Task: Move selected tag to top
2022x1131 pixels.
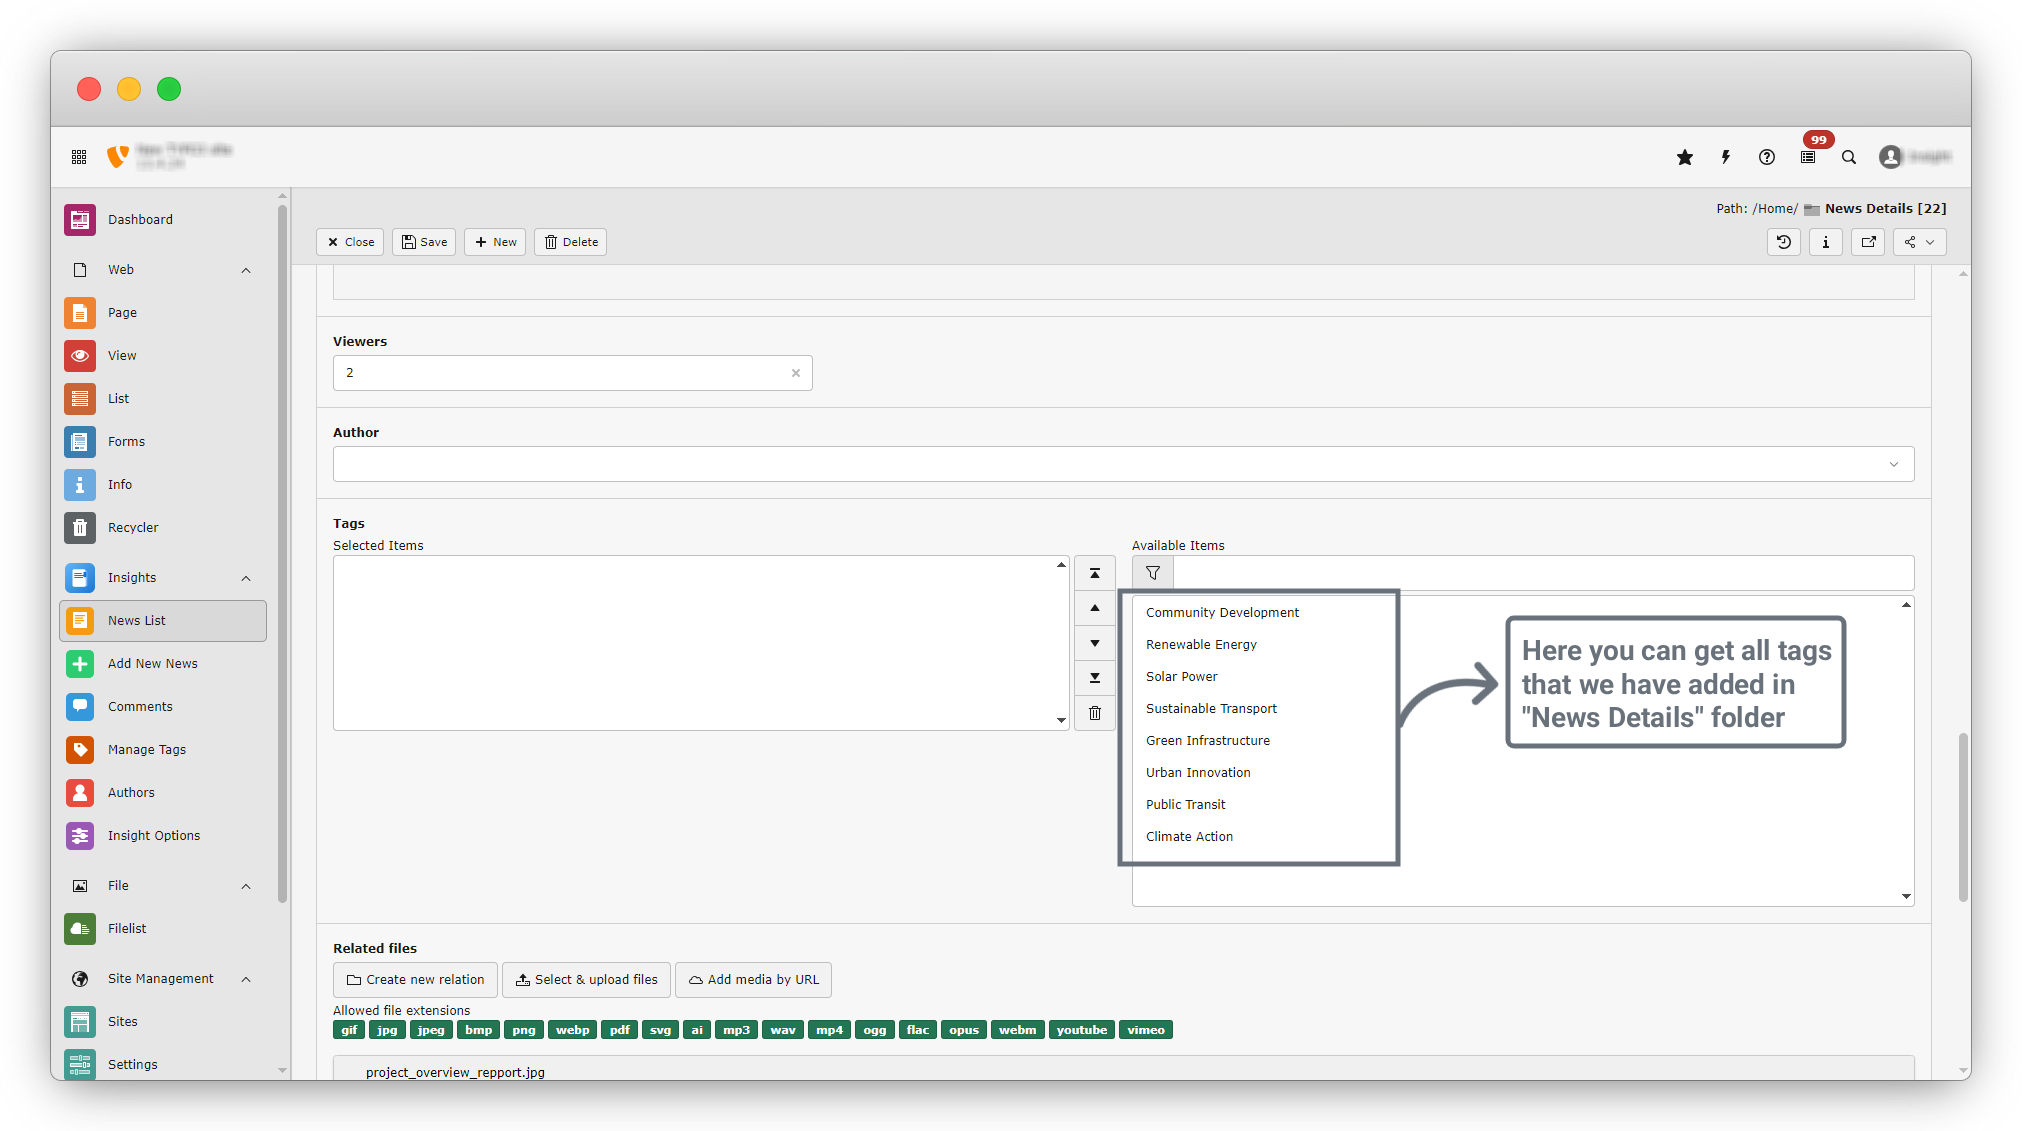Action: coord(1095,573)
